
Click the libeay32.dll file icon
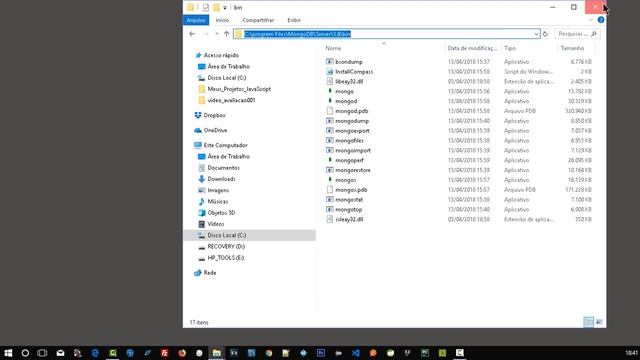pyautogui.click(x=329, y=81)
